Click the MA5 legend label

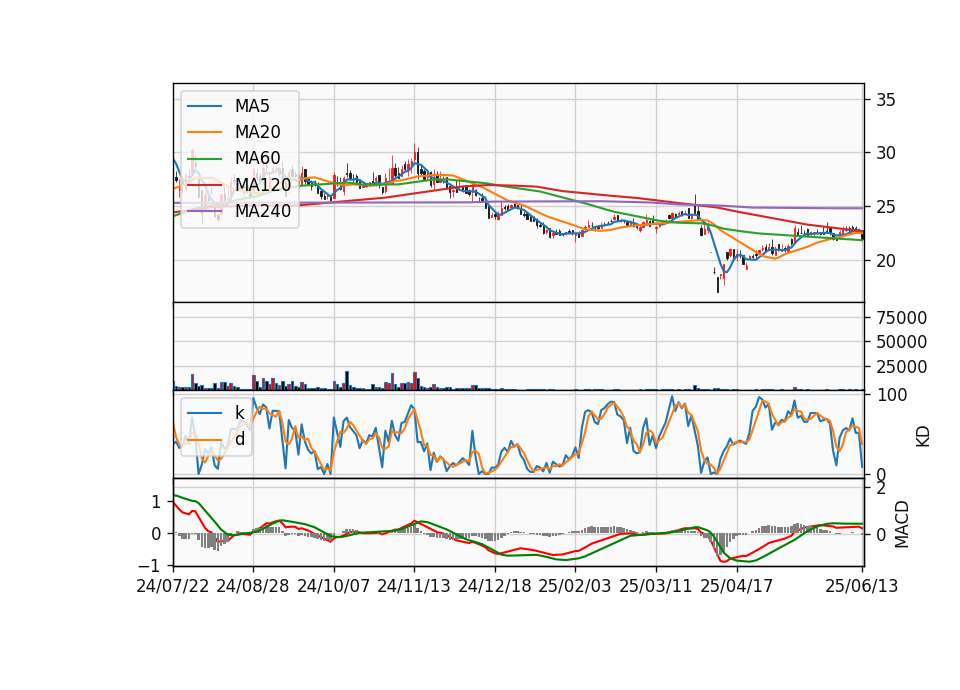(x=252, y=106)
